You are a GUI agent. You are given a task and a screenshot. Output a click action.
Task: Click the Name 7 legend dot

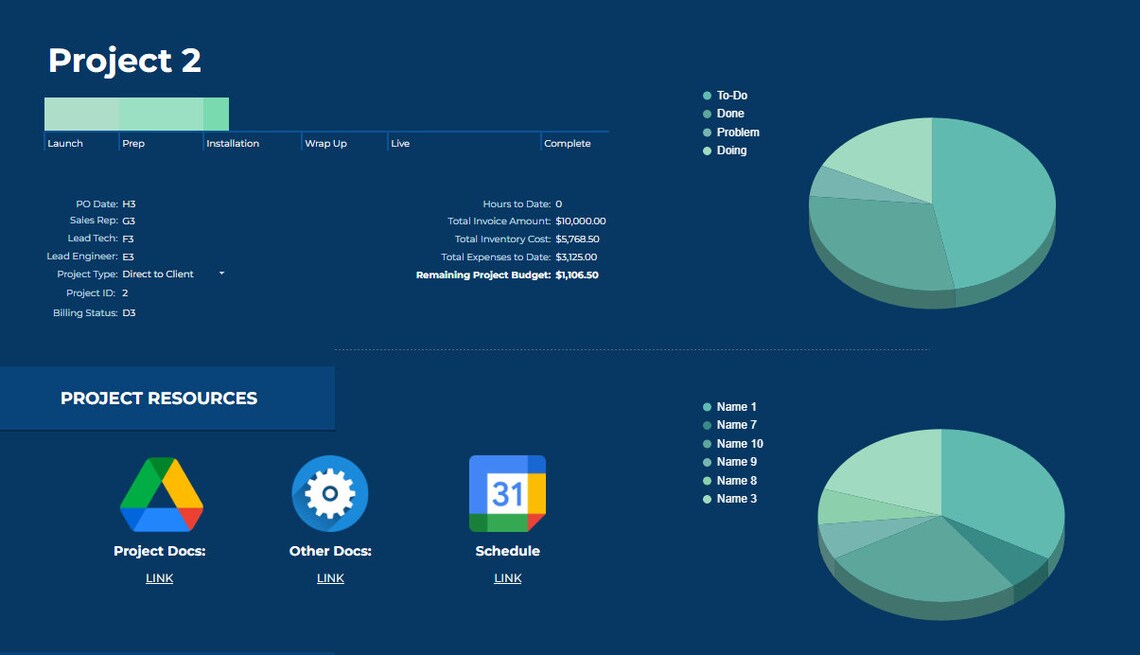point(706,425)
